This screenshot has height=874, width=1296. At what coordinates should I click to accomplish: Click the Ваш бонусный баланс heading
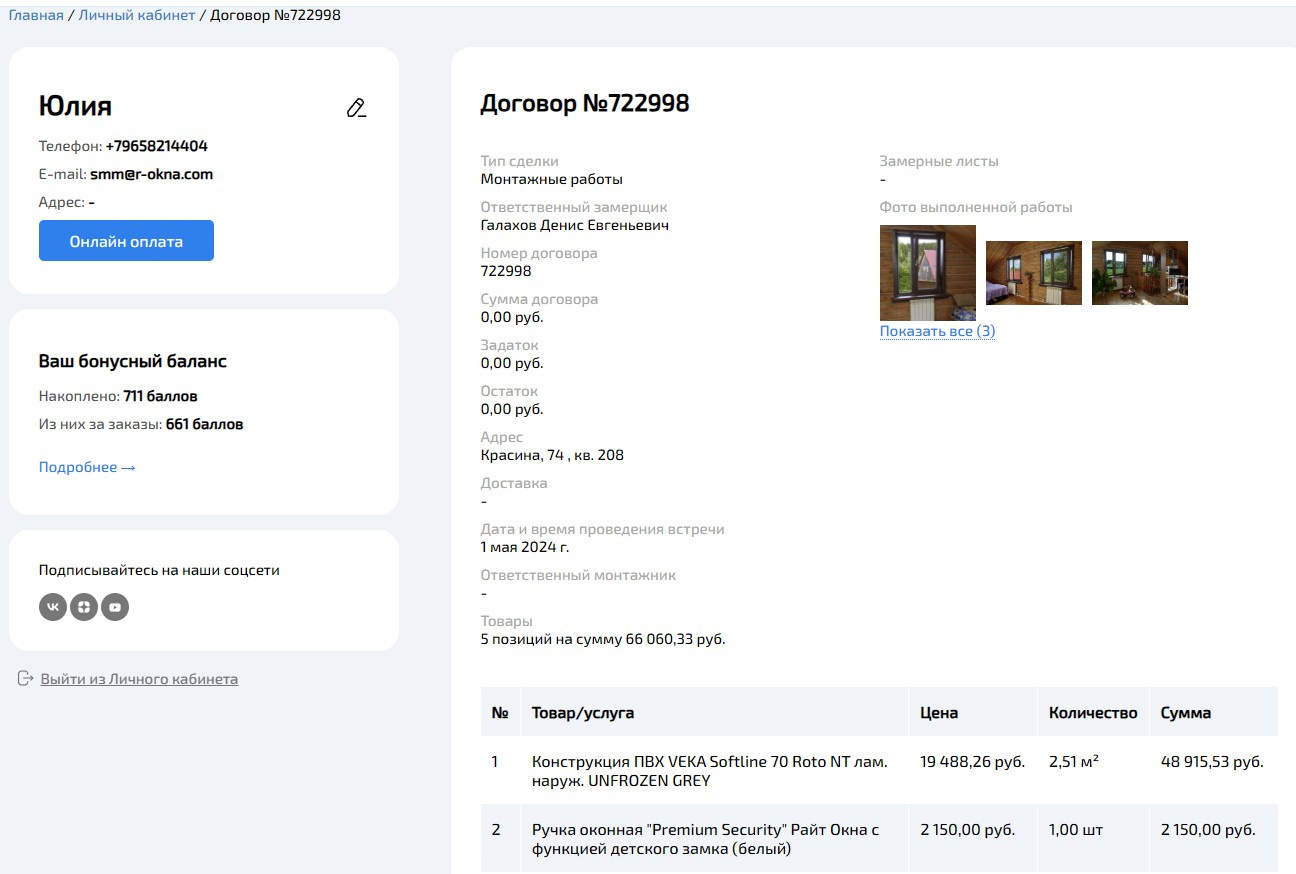coord(133,361)
